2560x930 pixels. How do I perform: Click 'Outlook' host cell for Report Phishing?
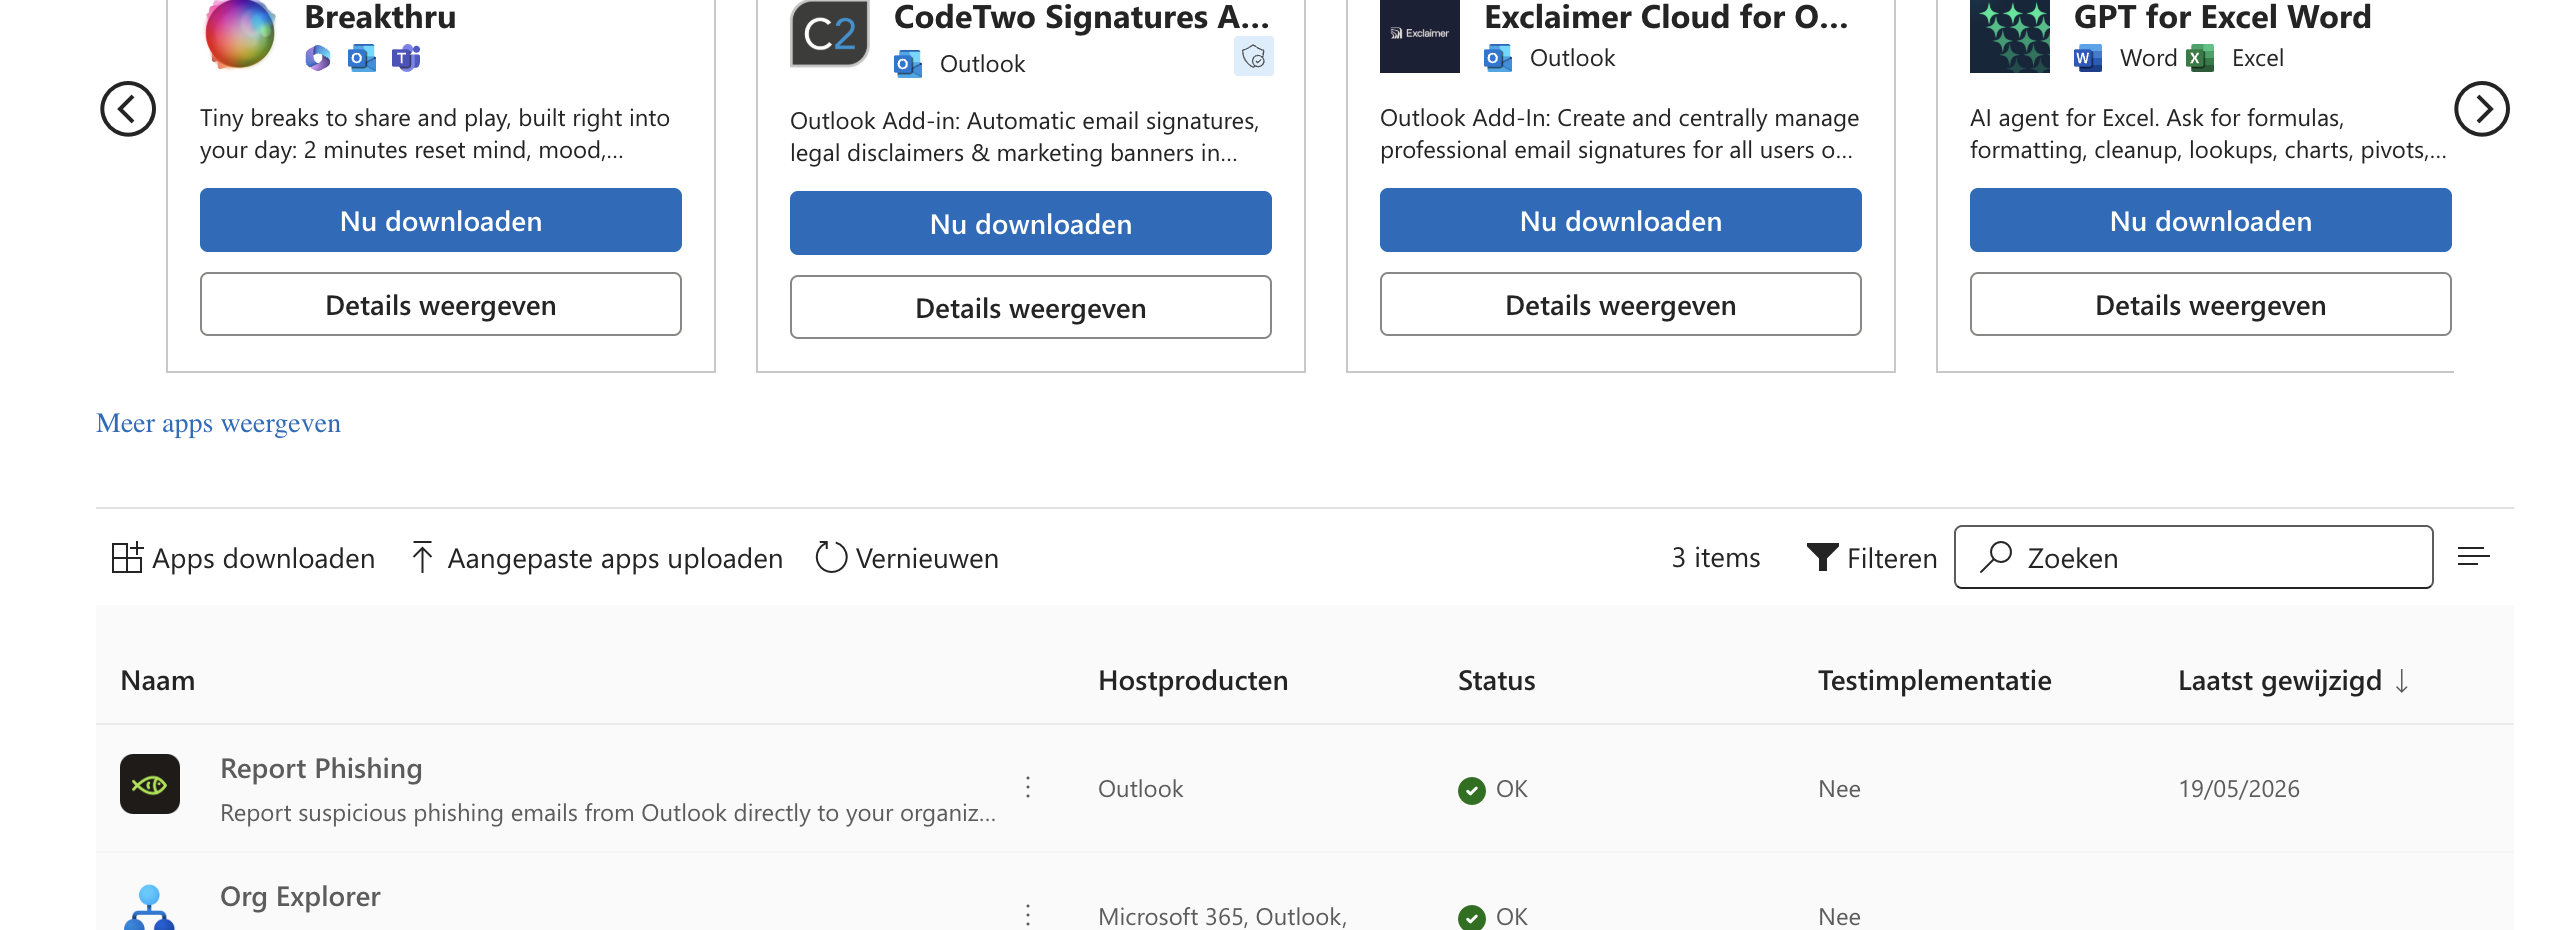(1140, 789)
